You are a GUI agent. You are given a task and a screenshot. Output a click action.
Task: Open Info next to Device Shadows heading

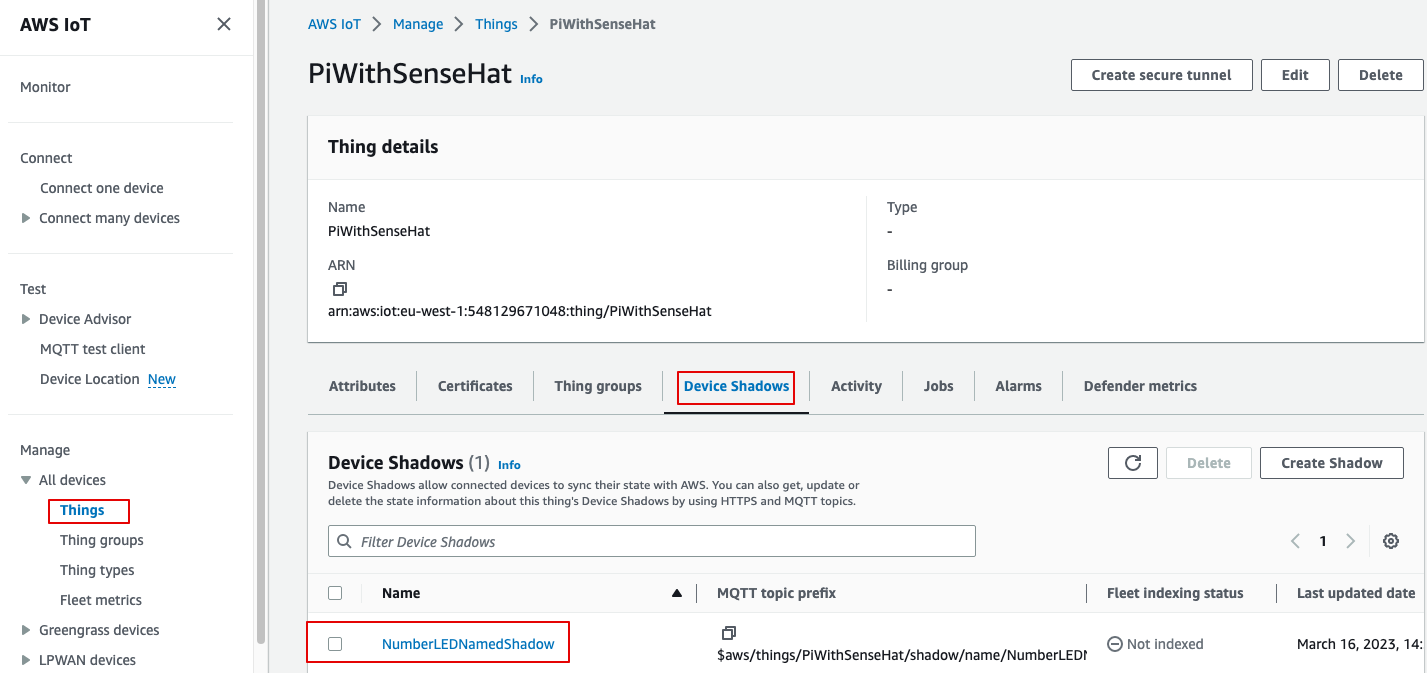point(509,464)
